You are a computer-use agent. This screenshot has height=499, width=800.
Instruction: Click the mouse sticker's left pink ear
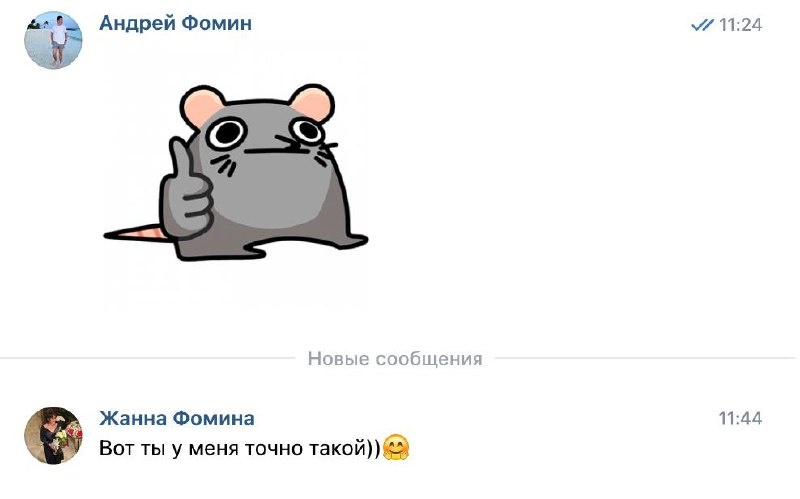point(202,106)
